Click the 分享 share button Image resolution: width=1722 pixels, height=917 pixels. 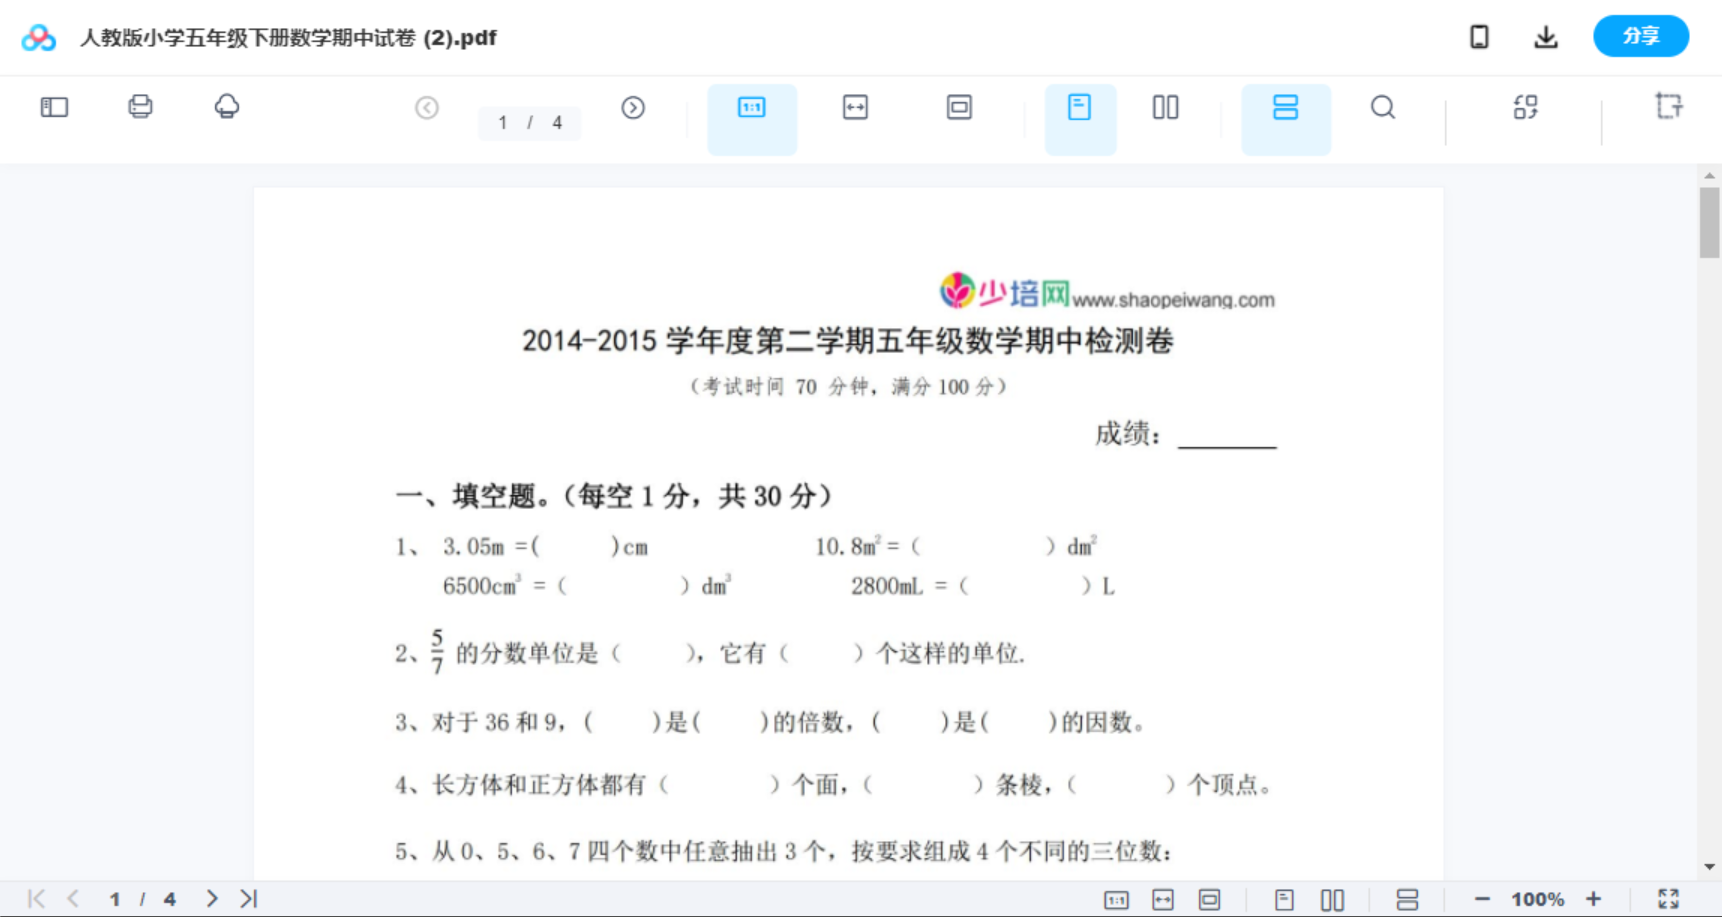1640,36
